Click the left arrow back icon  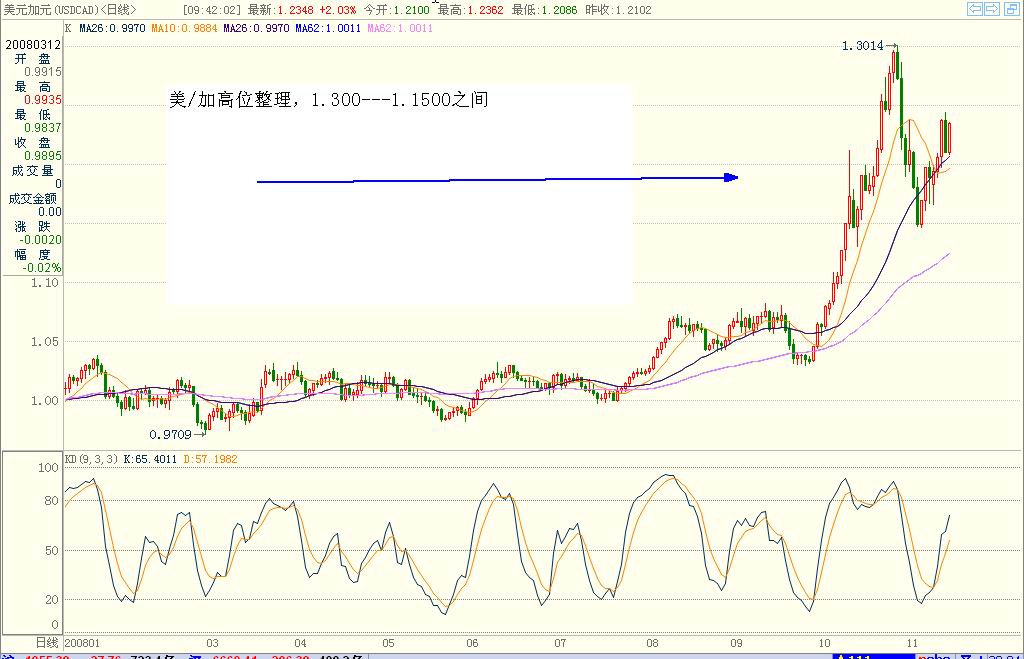click(974, 8)
